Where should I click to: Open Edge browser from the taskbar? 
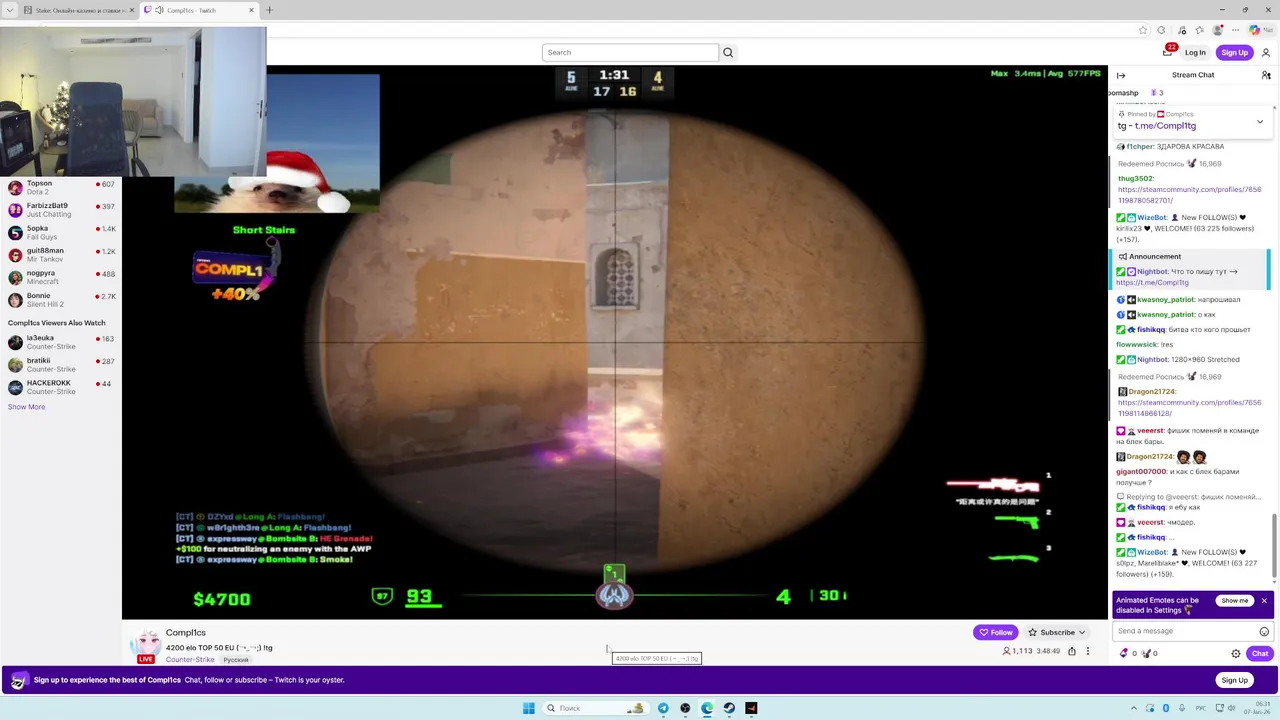pos(707,708)
